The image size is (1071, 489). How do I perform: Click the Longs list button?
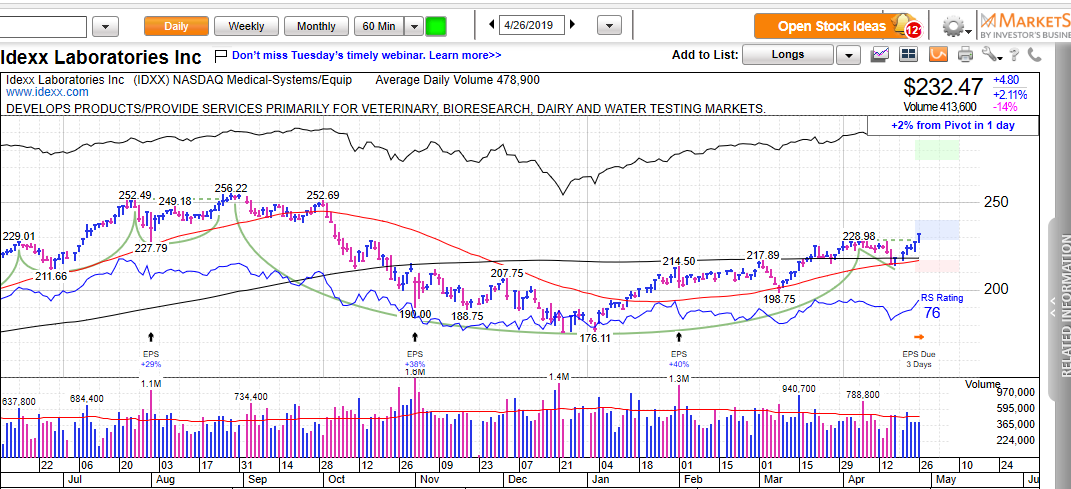pos(788,55)
